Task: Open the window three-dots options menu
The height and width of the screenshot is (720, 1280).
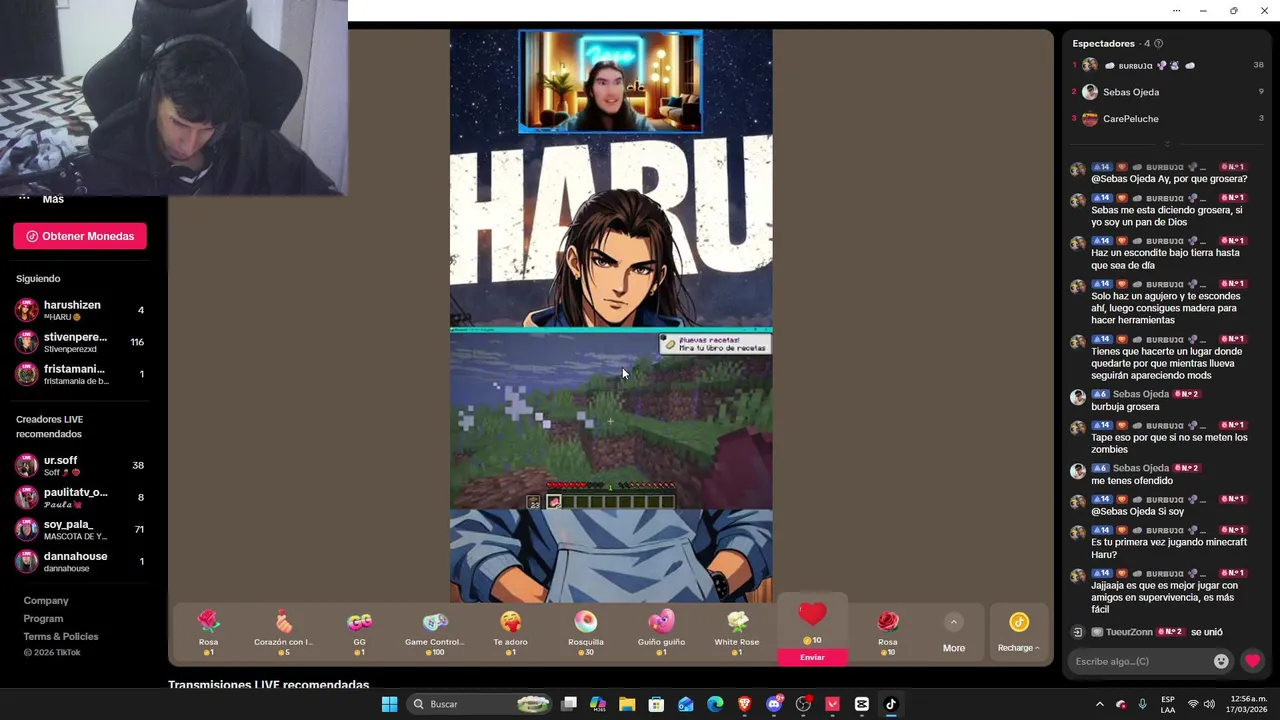Action: coord(1176,11)
